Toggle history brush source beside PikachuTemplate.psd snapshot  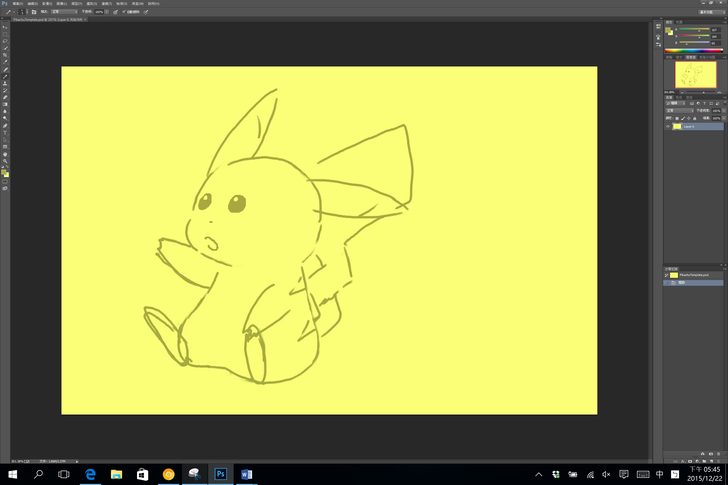[668, 275]
